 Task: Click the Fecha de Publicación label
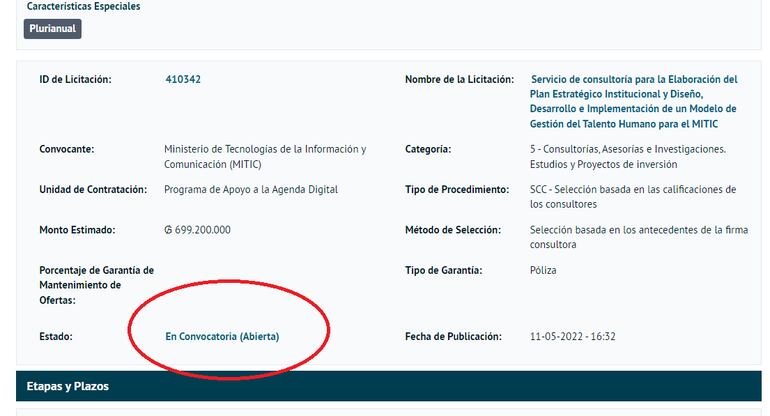tap(453, 337)
